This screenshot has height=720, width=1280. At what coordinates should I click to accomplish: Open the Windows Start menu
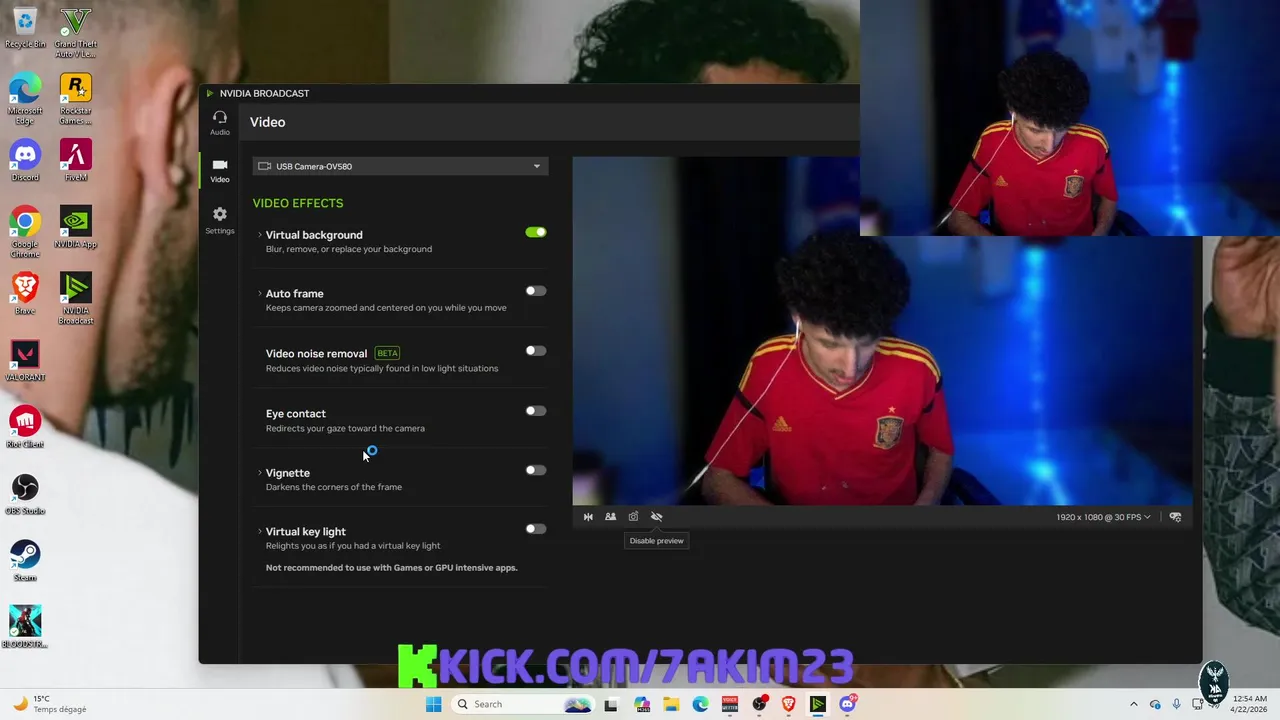433,704
